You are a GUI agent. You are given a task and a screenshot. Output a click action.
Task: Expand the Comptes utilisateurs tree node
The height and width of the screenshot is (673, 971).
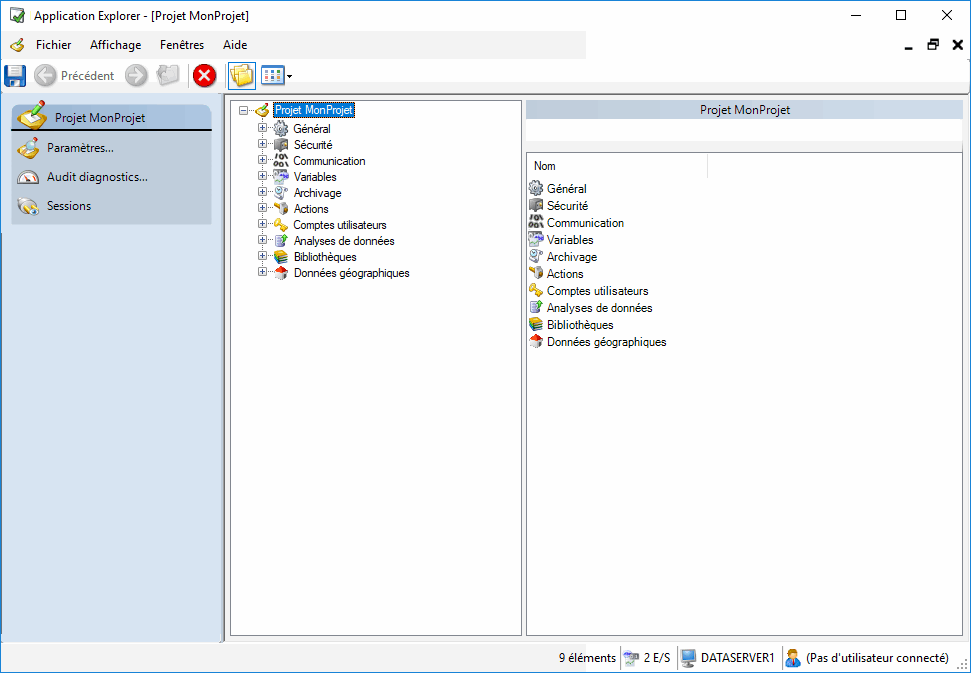coord(263,224)
